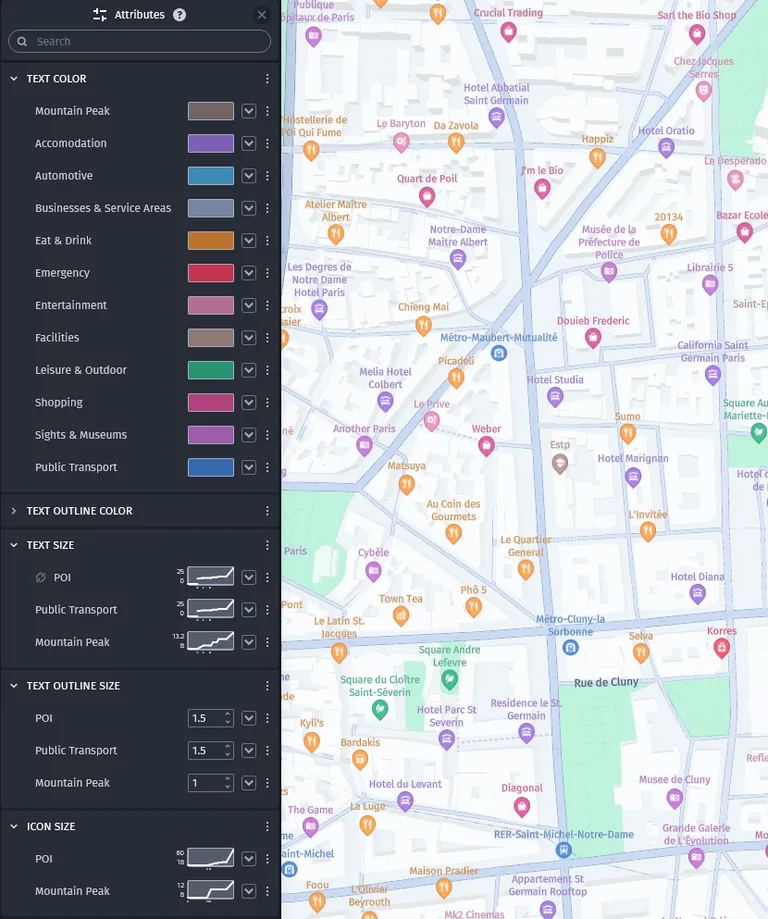
Task: Click the Hotel Diana accommodation pin
Action: pyautogui.click(x=697, y=594)
